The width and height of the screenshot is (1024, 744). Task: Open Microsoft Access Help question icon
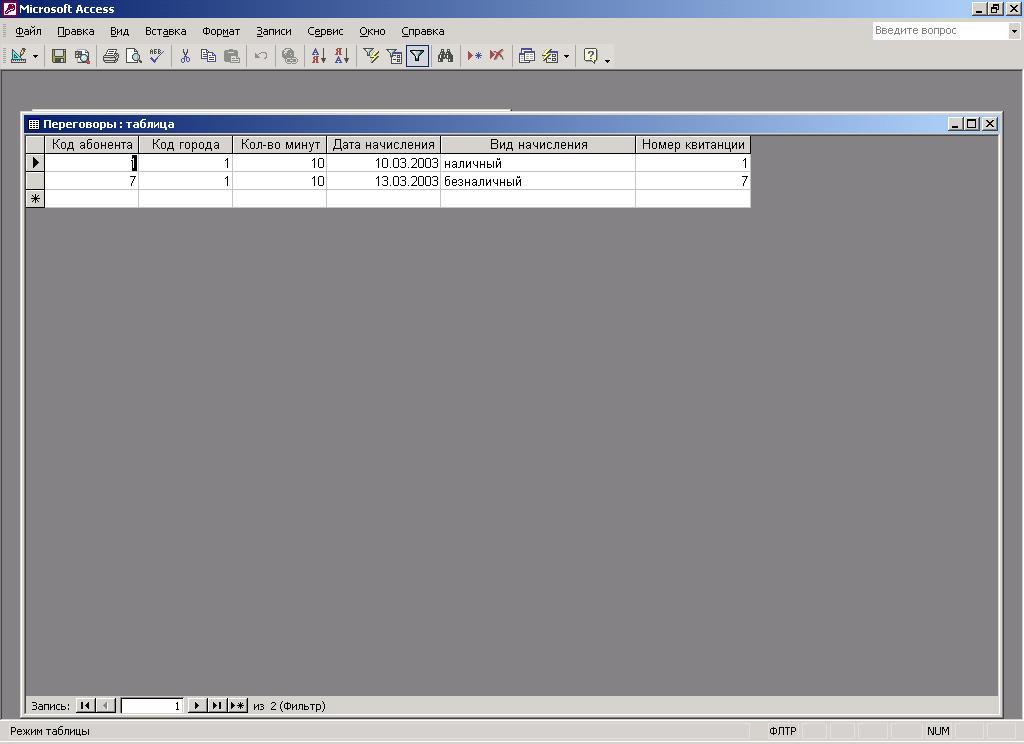590,56
